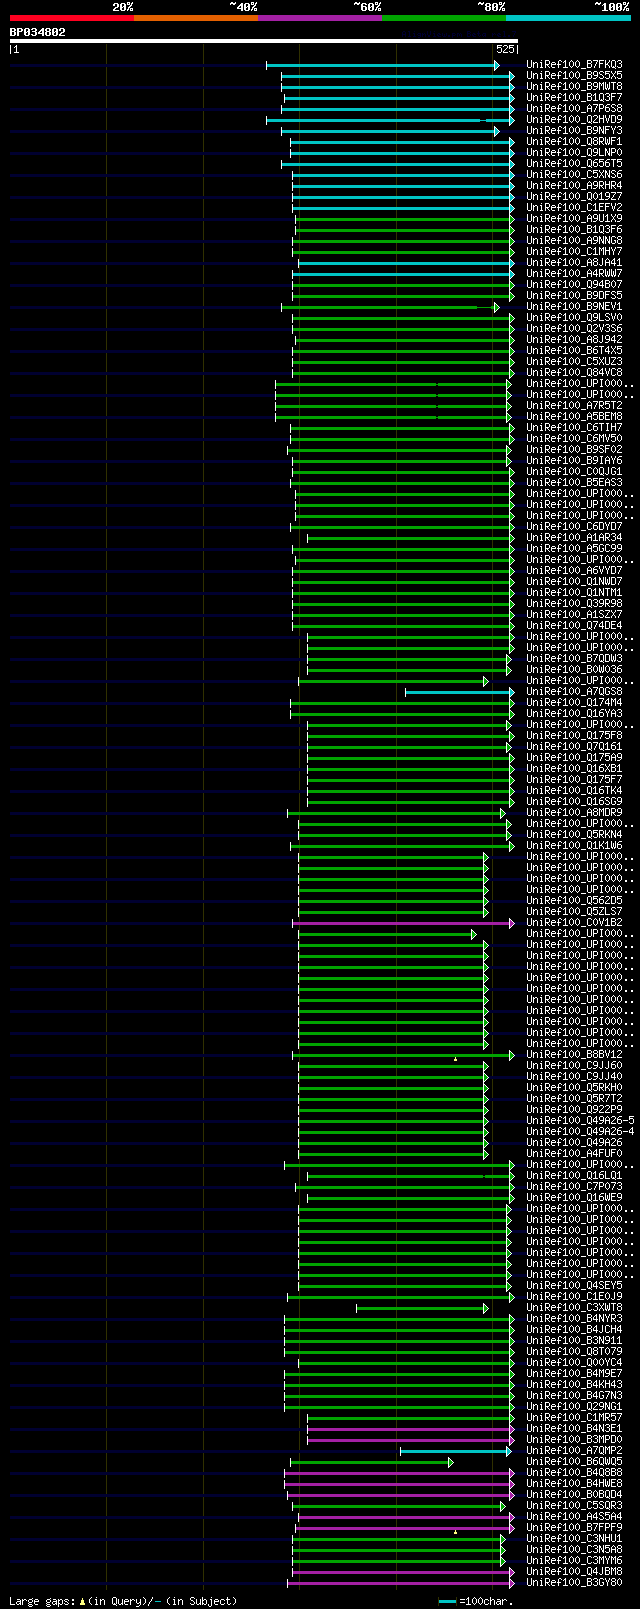Image resolution: width=640 pixels, height=1609 pixels.
Task: Select label UniRef100_C9JJ60
Action: [x=574, y=1066]
